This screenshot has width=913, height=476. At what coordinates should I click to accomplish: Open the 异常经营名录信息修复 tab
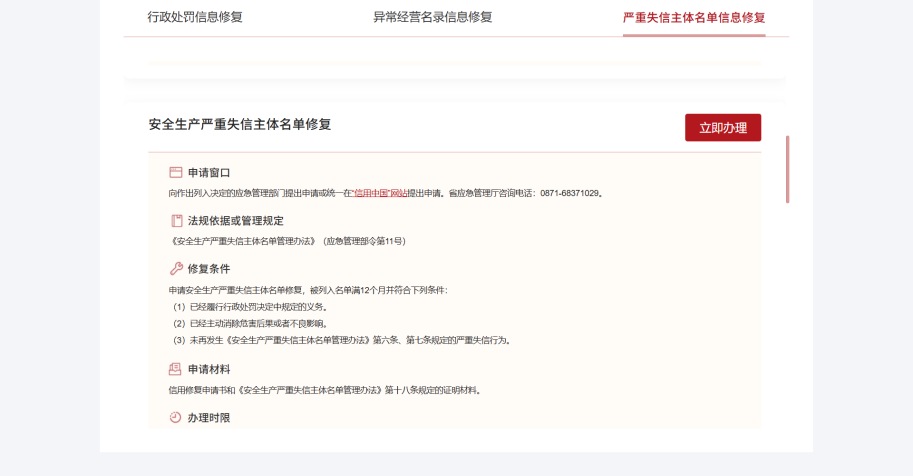coord(432,17)
